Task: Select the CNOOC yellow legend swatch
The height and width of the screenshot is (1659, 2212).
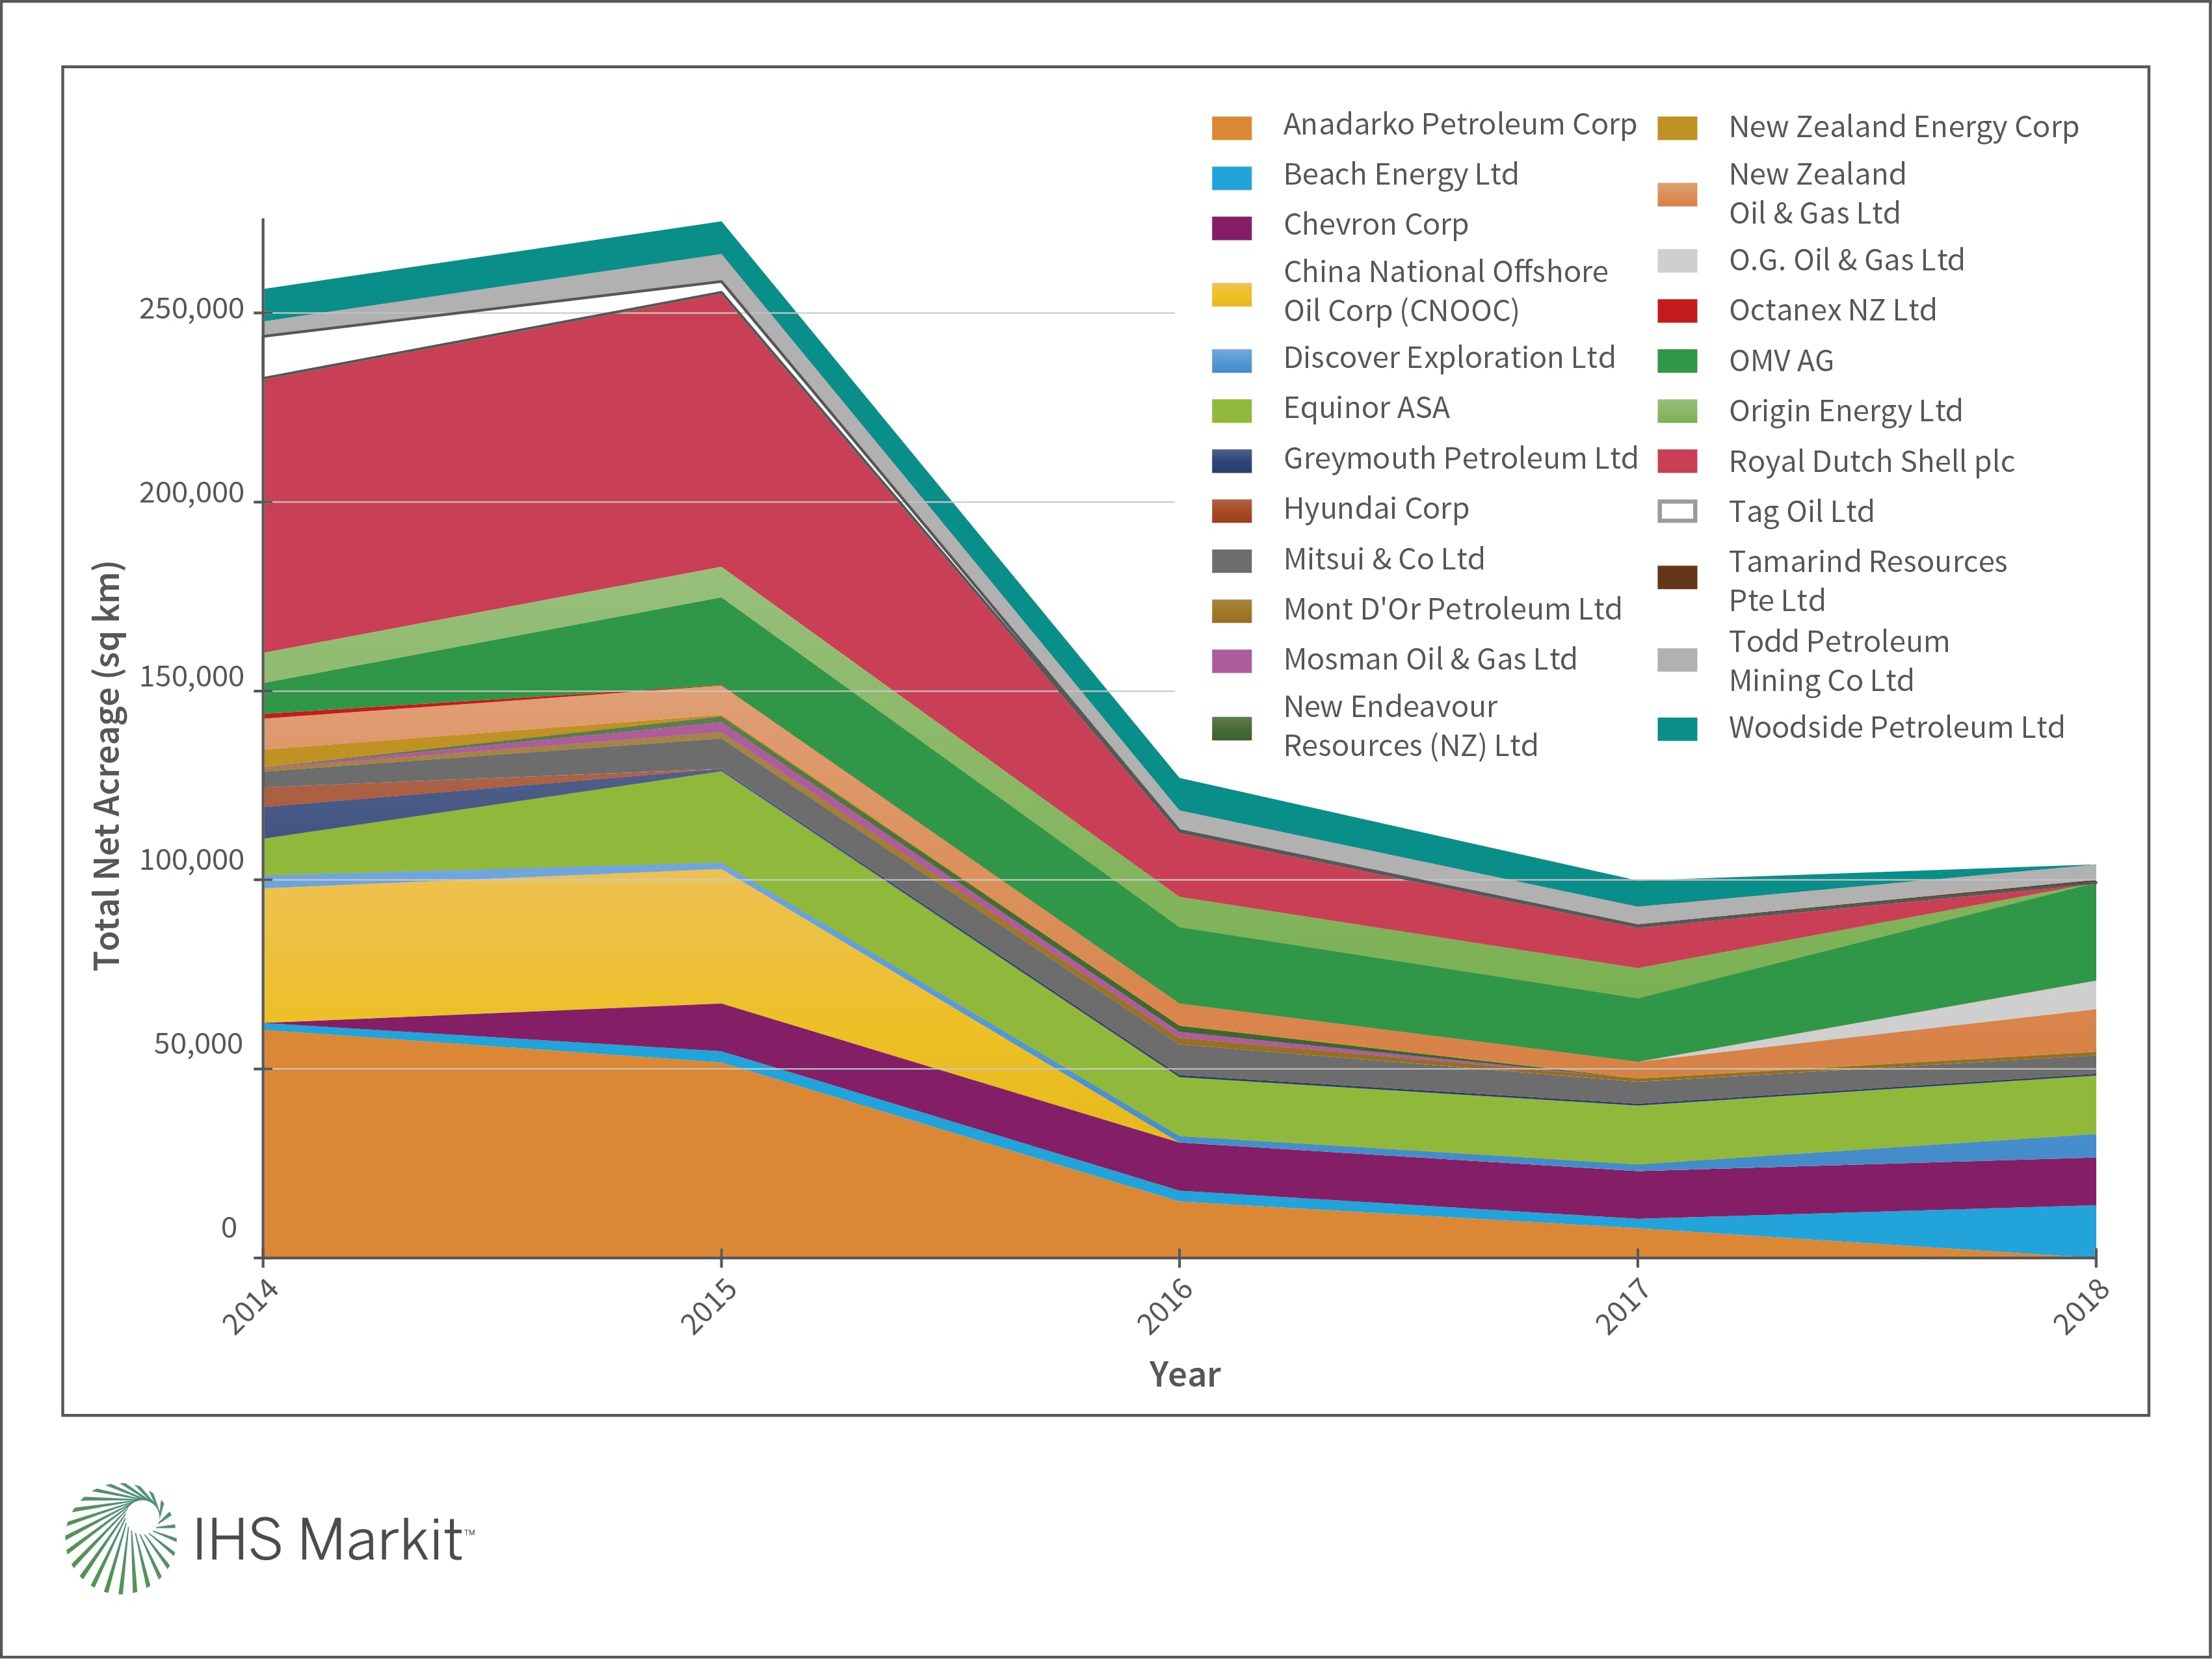Action: point(1231,294)
